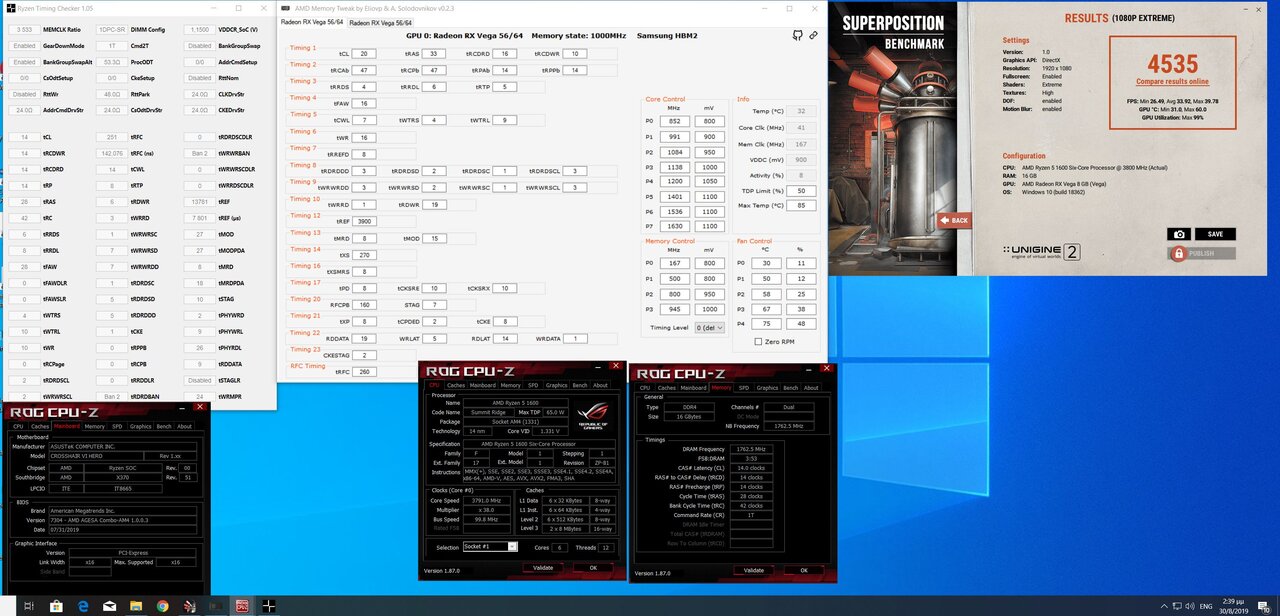Click Validate in the CPU-Z processor window
The image size is (1280, 616).
click(542, 567)
